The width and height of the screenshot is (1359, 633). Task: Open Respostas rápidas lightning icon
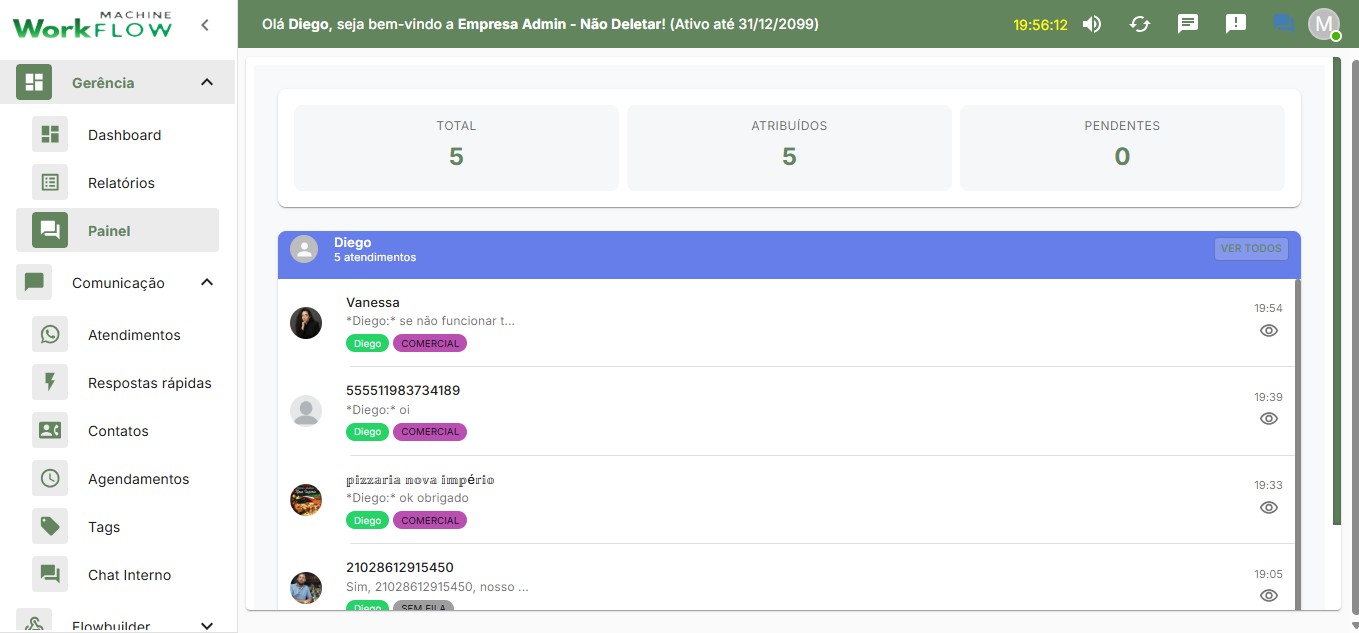point(50,383)
